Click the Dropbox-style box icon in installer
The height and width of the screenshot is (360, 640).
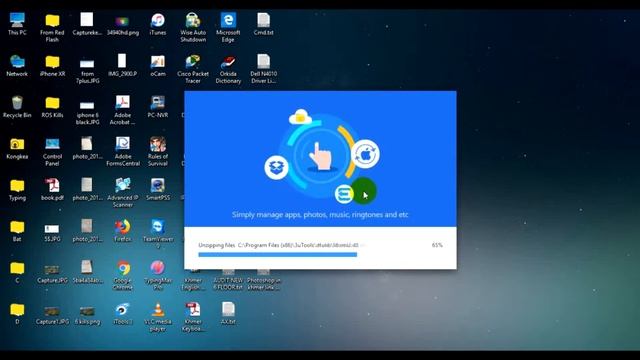click(276, 167)
